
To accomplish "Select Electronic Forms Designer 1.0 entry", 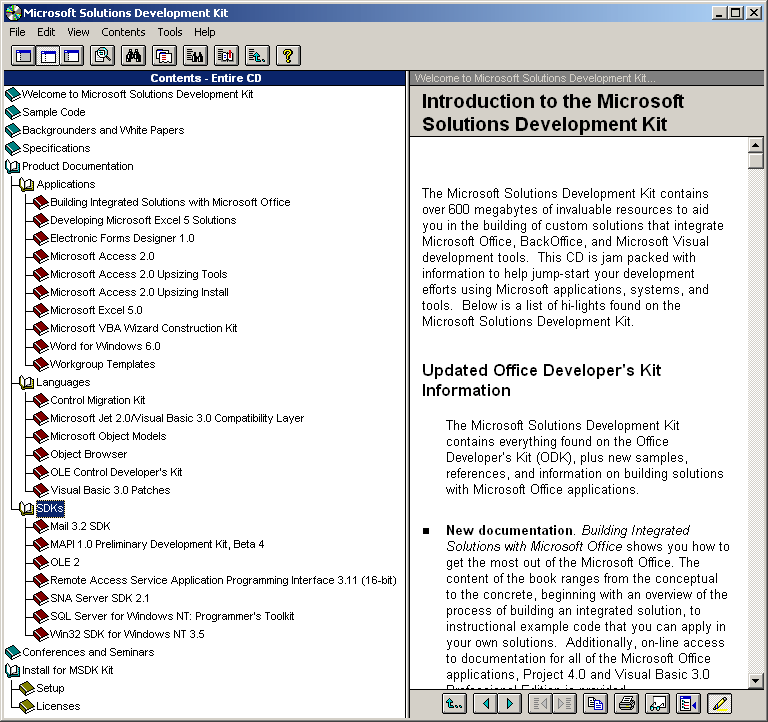I will tap(122, 238).
